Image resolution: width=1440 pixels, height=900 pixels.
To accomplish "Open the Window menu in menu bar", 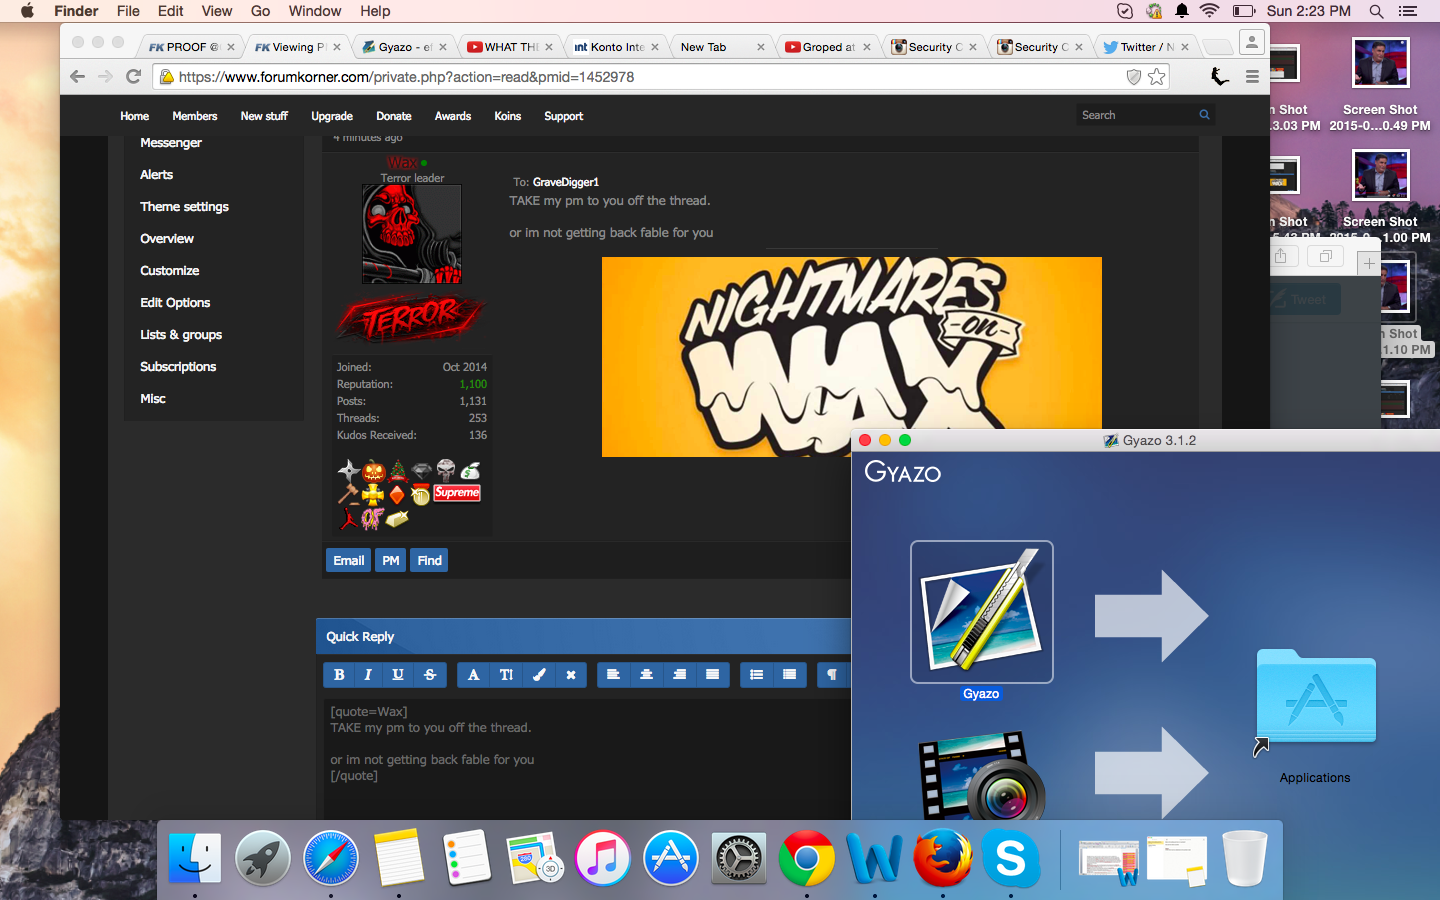I will (315, 11).
